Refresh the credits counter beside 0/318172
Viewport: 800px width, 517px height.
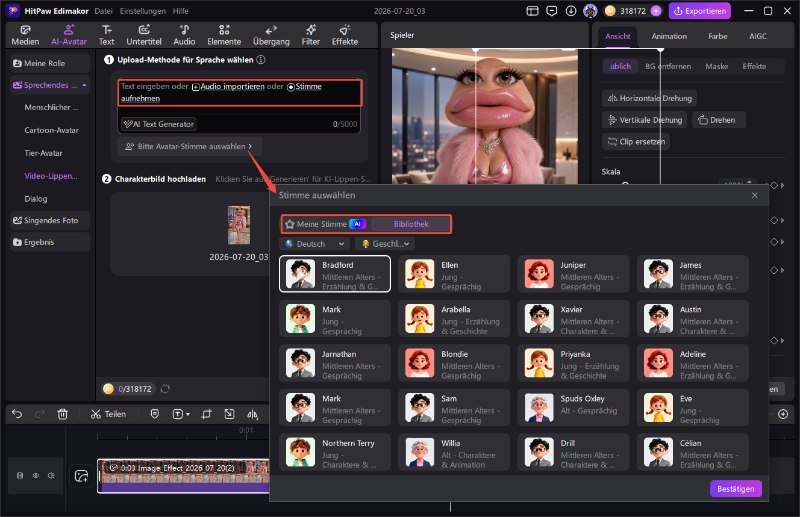(x=165, y=389)
